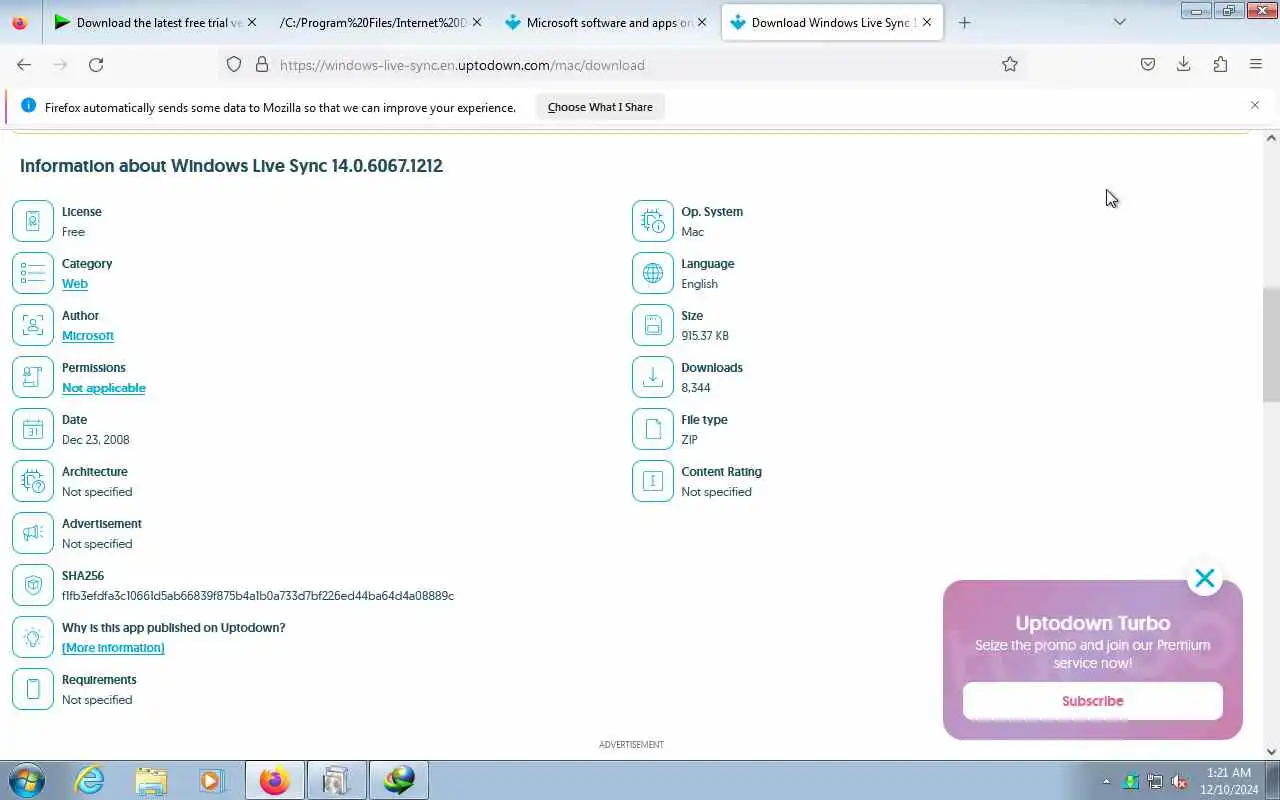Click the Author profile icon
Image resolution: width=1280 pixels, height=800 pixels.
33,325
